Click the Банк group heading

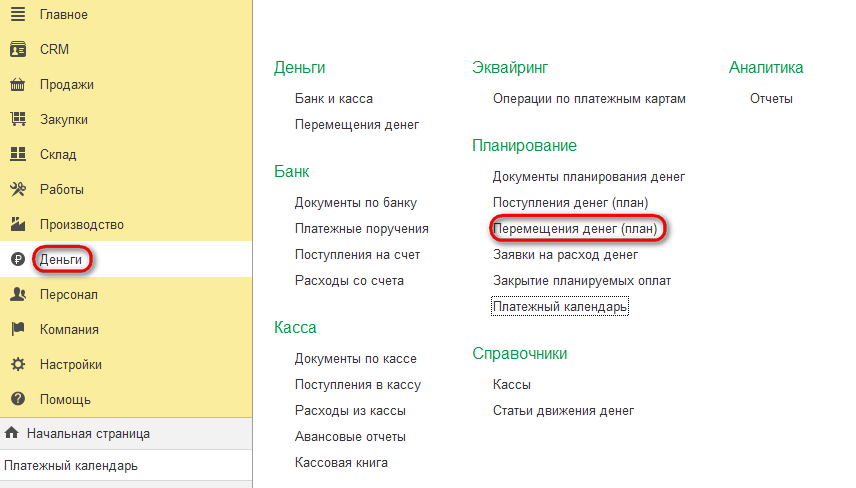pyautogui.click(x=292, y=171)
